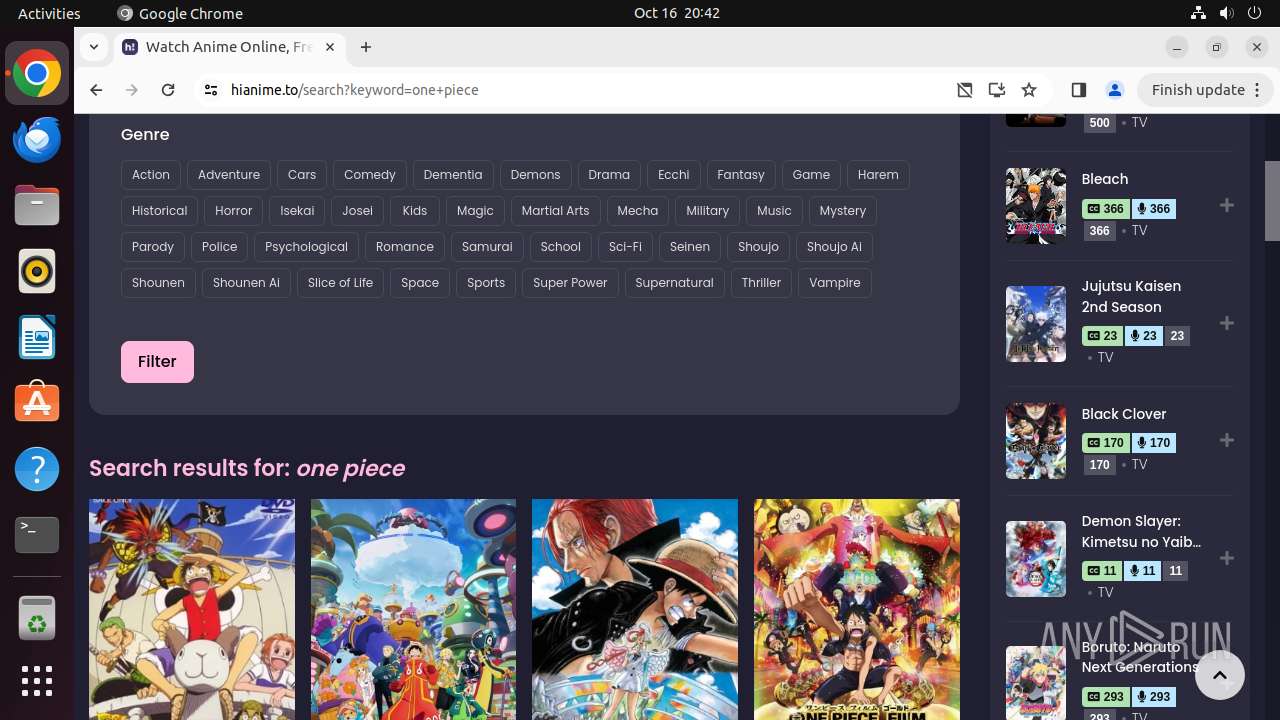Click the scroll-to-top arrow button
This screenshot has height=720, width=1280.
tap(1219, 675)
